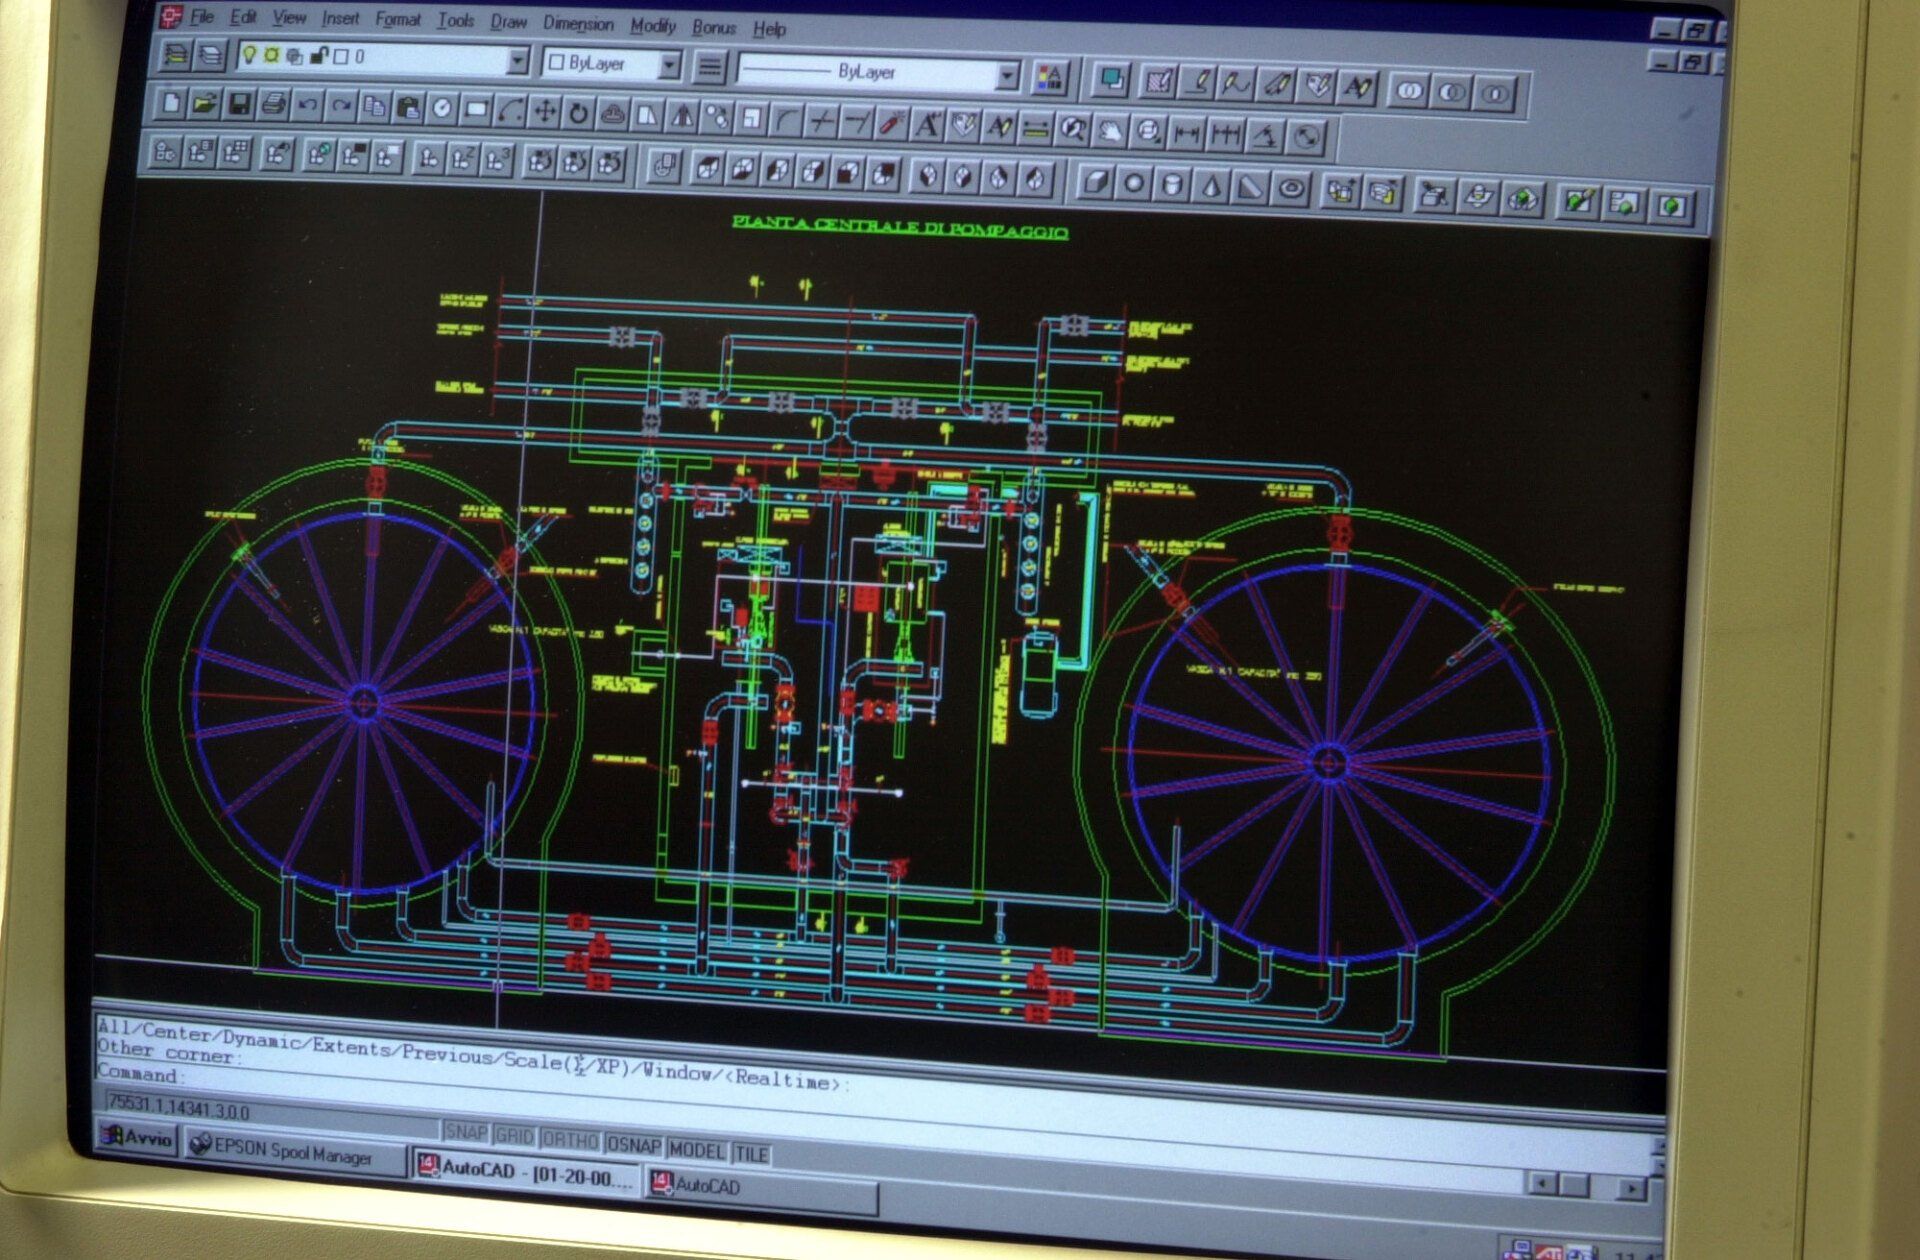The image size is (1920, 1260).
Task: Toggle SNAP mode in status bar
Action: click(x=465, y=1133)
